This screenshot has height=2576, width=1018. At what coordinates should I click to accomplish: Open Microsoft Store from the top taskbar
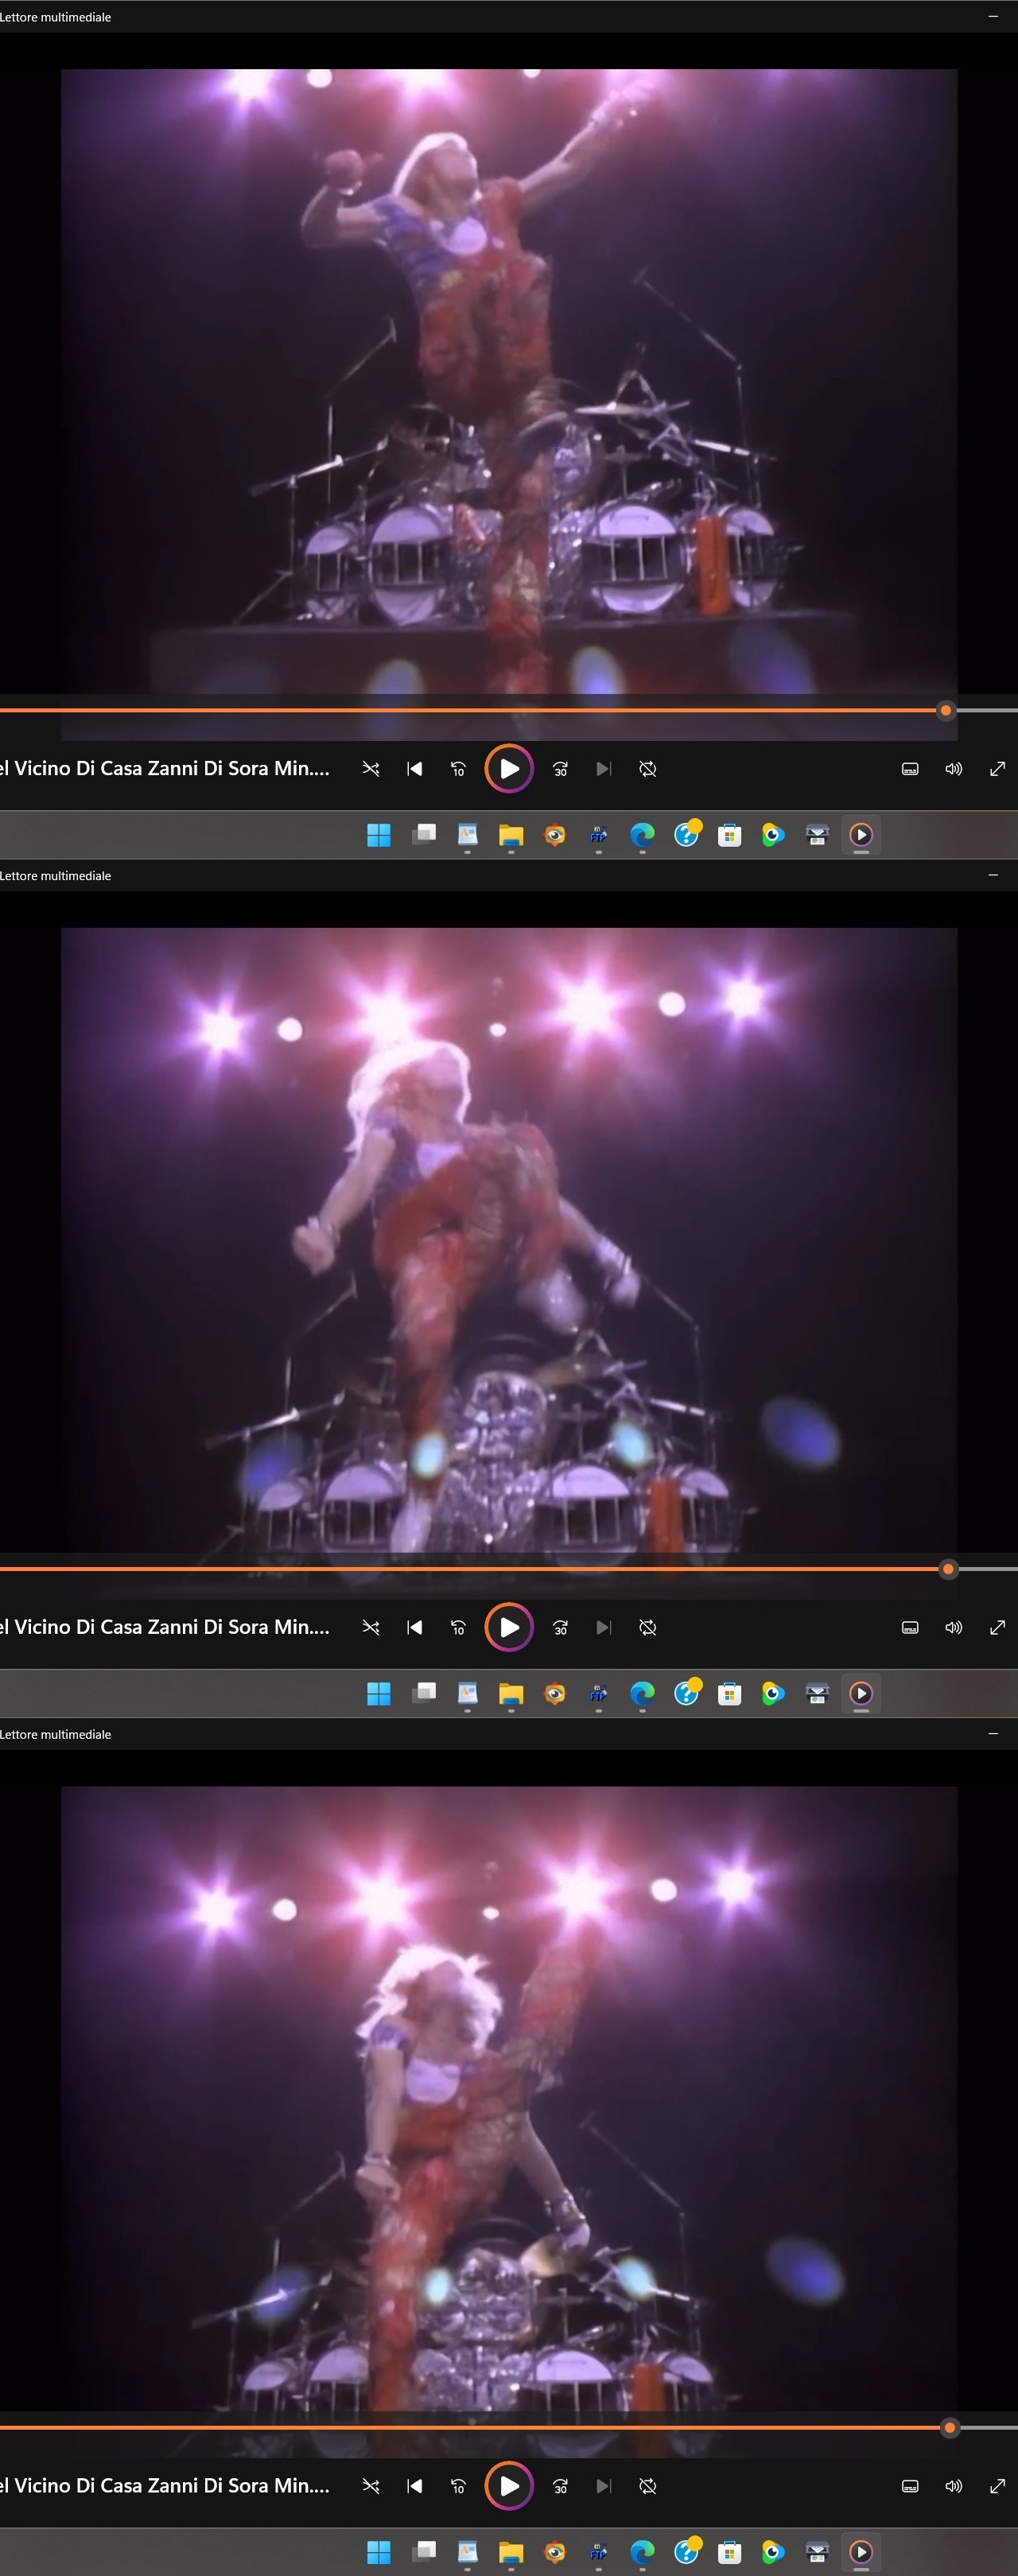point(730,835)
